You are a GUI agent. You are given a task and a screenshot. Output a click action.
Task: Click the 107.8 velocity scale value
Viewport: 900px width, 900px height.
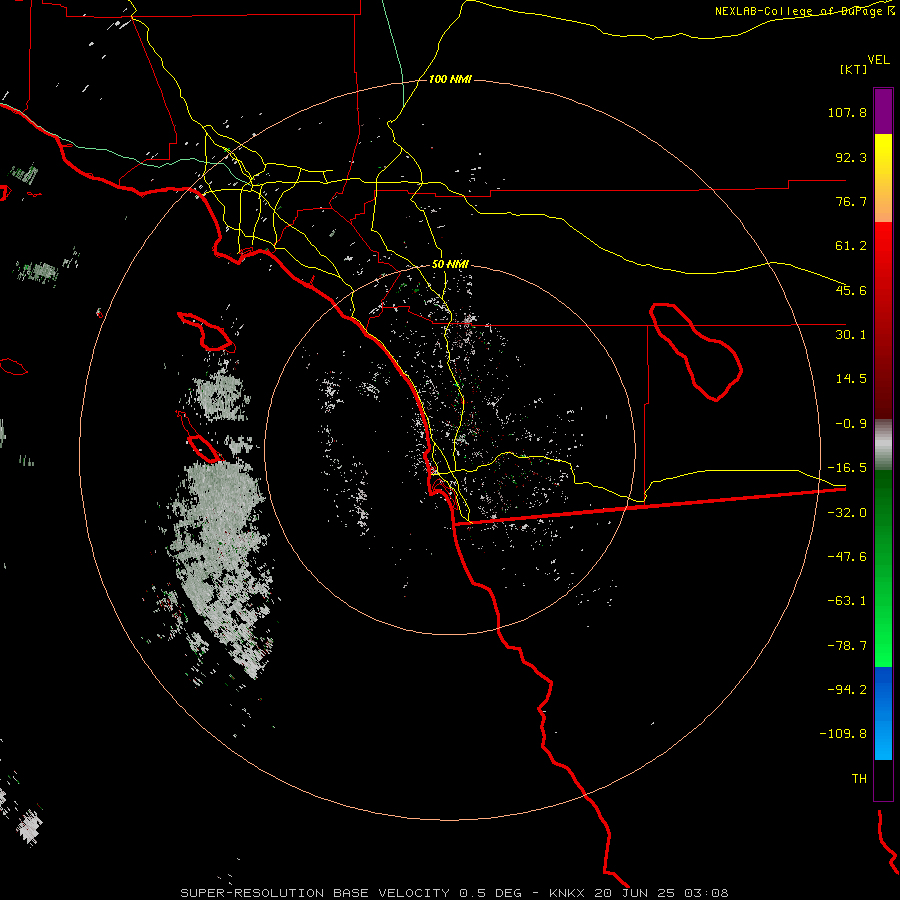(847, 112)
